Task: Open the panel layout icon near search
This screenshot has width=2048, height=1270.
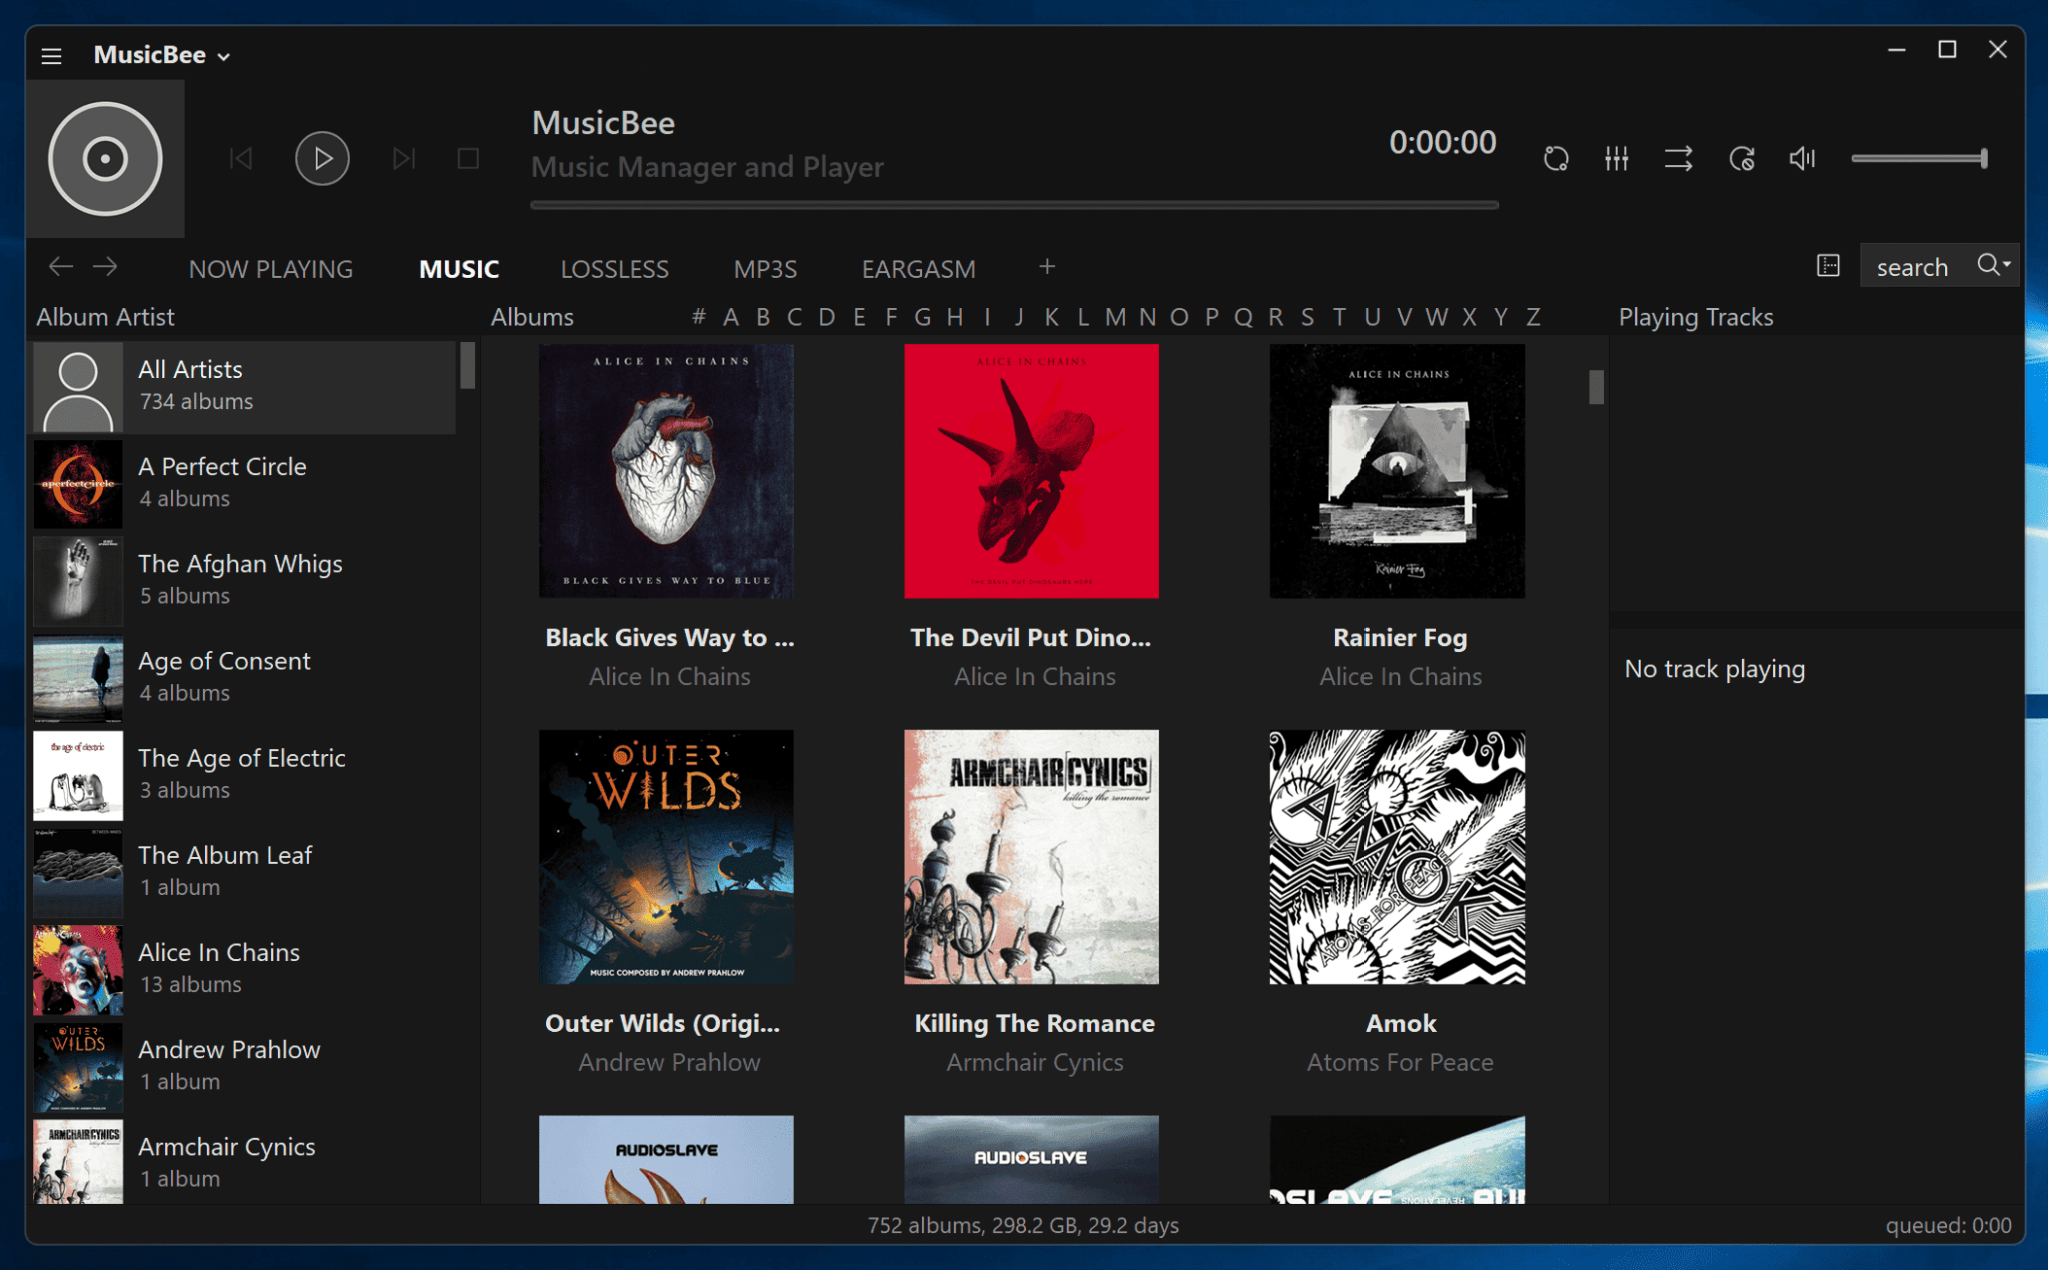Action: 1828,265
